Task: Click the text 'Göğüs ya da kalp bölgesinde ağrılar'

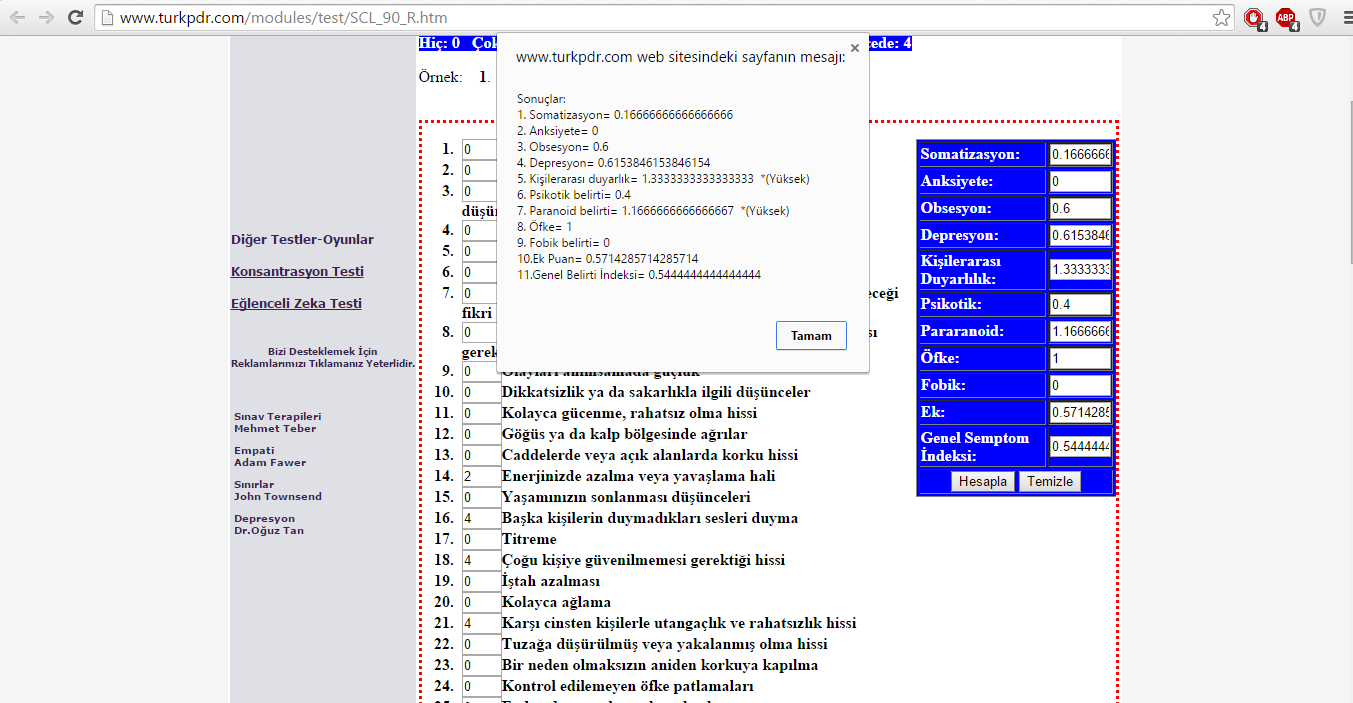Action: [624, 434]
